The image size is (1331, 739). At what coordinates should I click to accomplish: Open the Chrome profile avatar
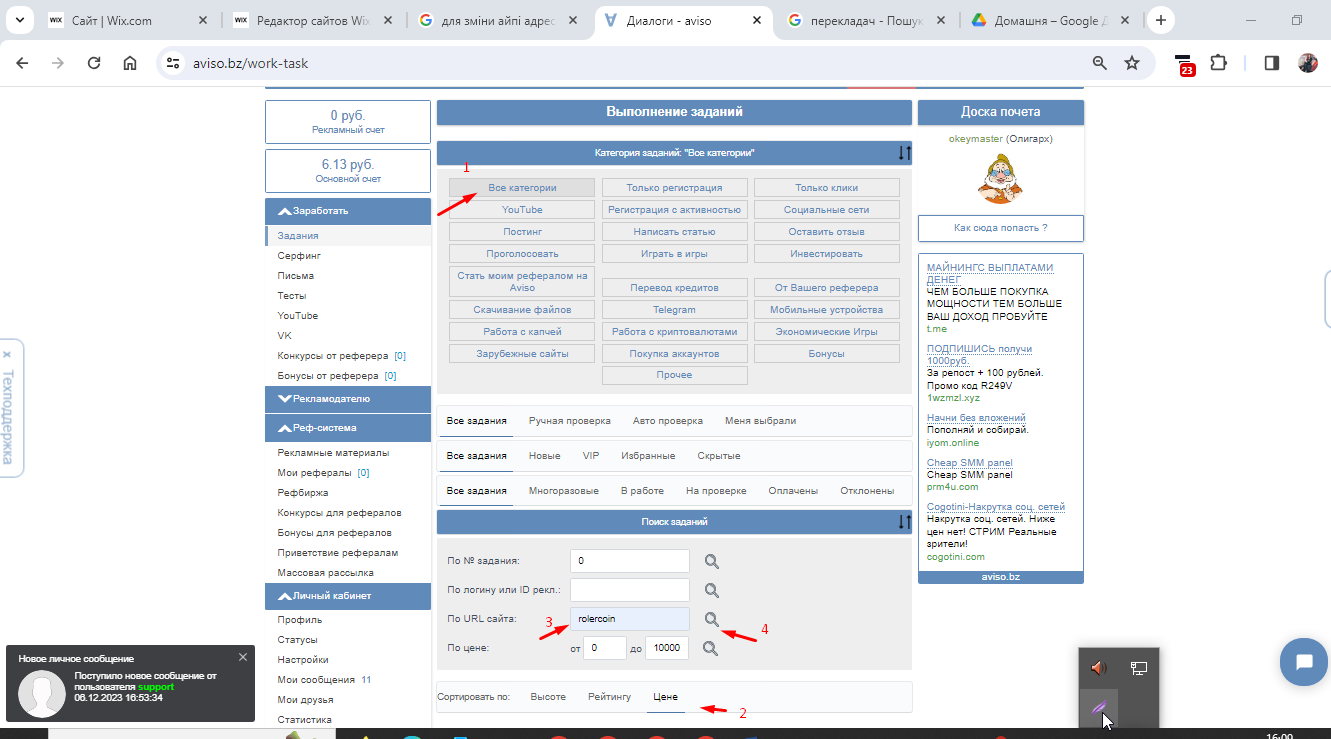click(x=1308, y=63)
